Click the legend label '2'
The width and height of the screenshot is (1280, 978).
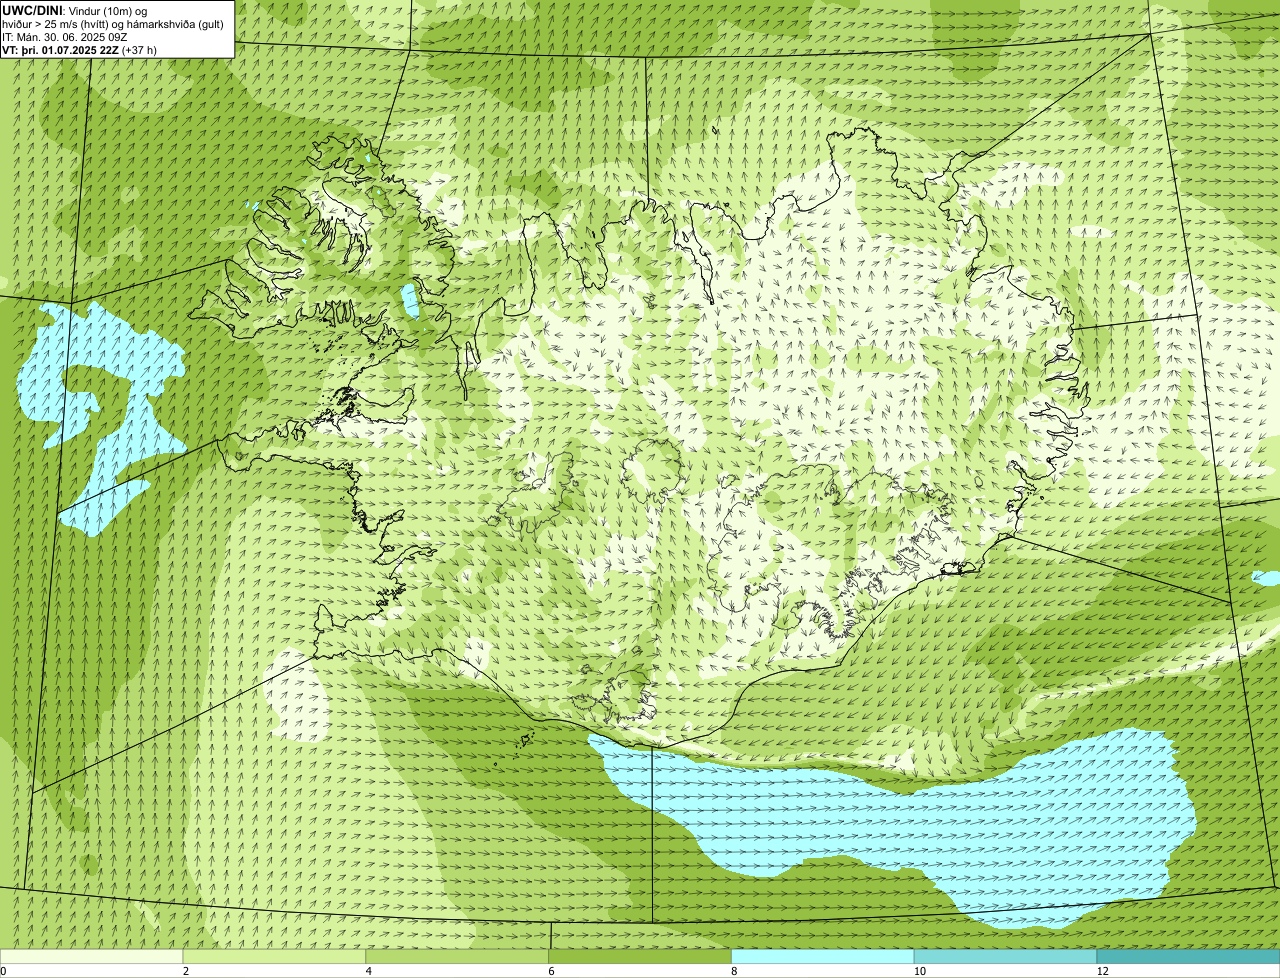[186, 971]
